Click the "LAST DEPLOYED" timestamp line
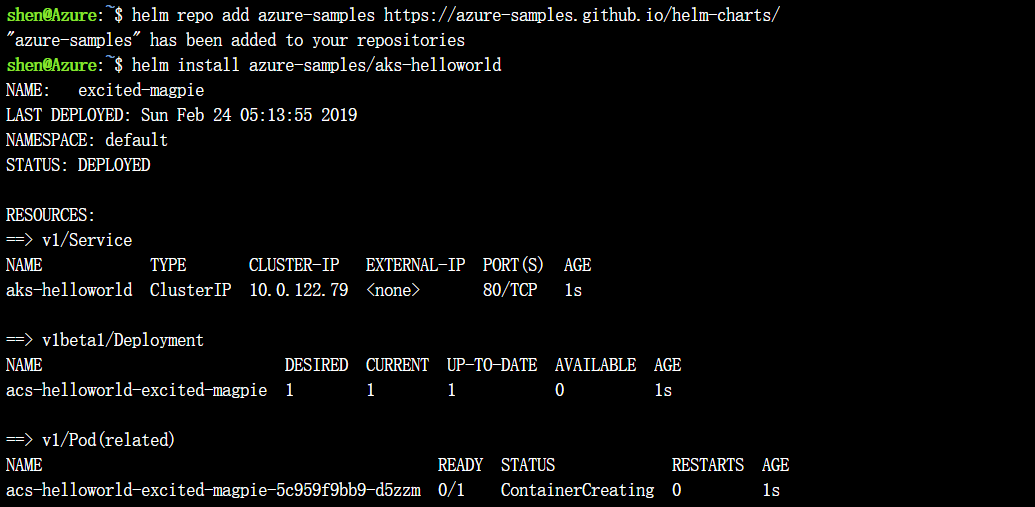Viewport: 1035px width, 507px height. 182,116
